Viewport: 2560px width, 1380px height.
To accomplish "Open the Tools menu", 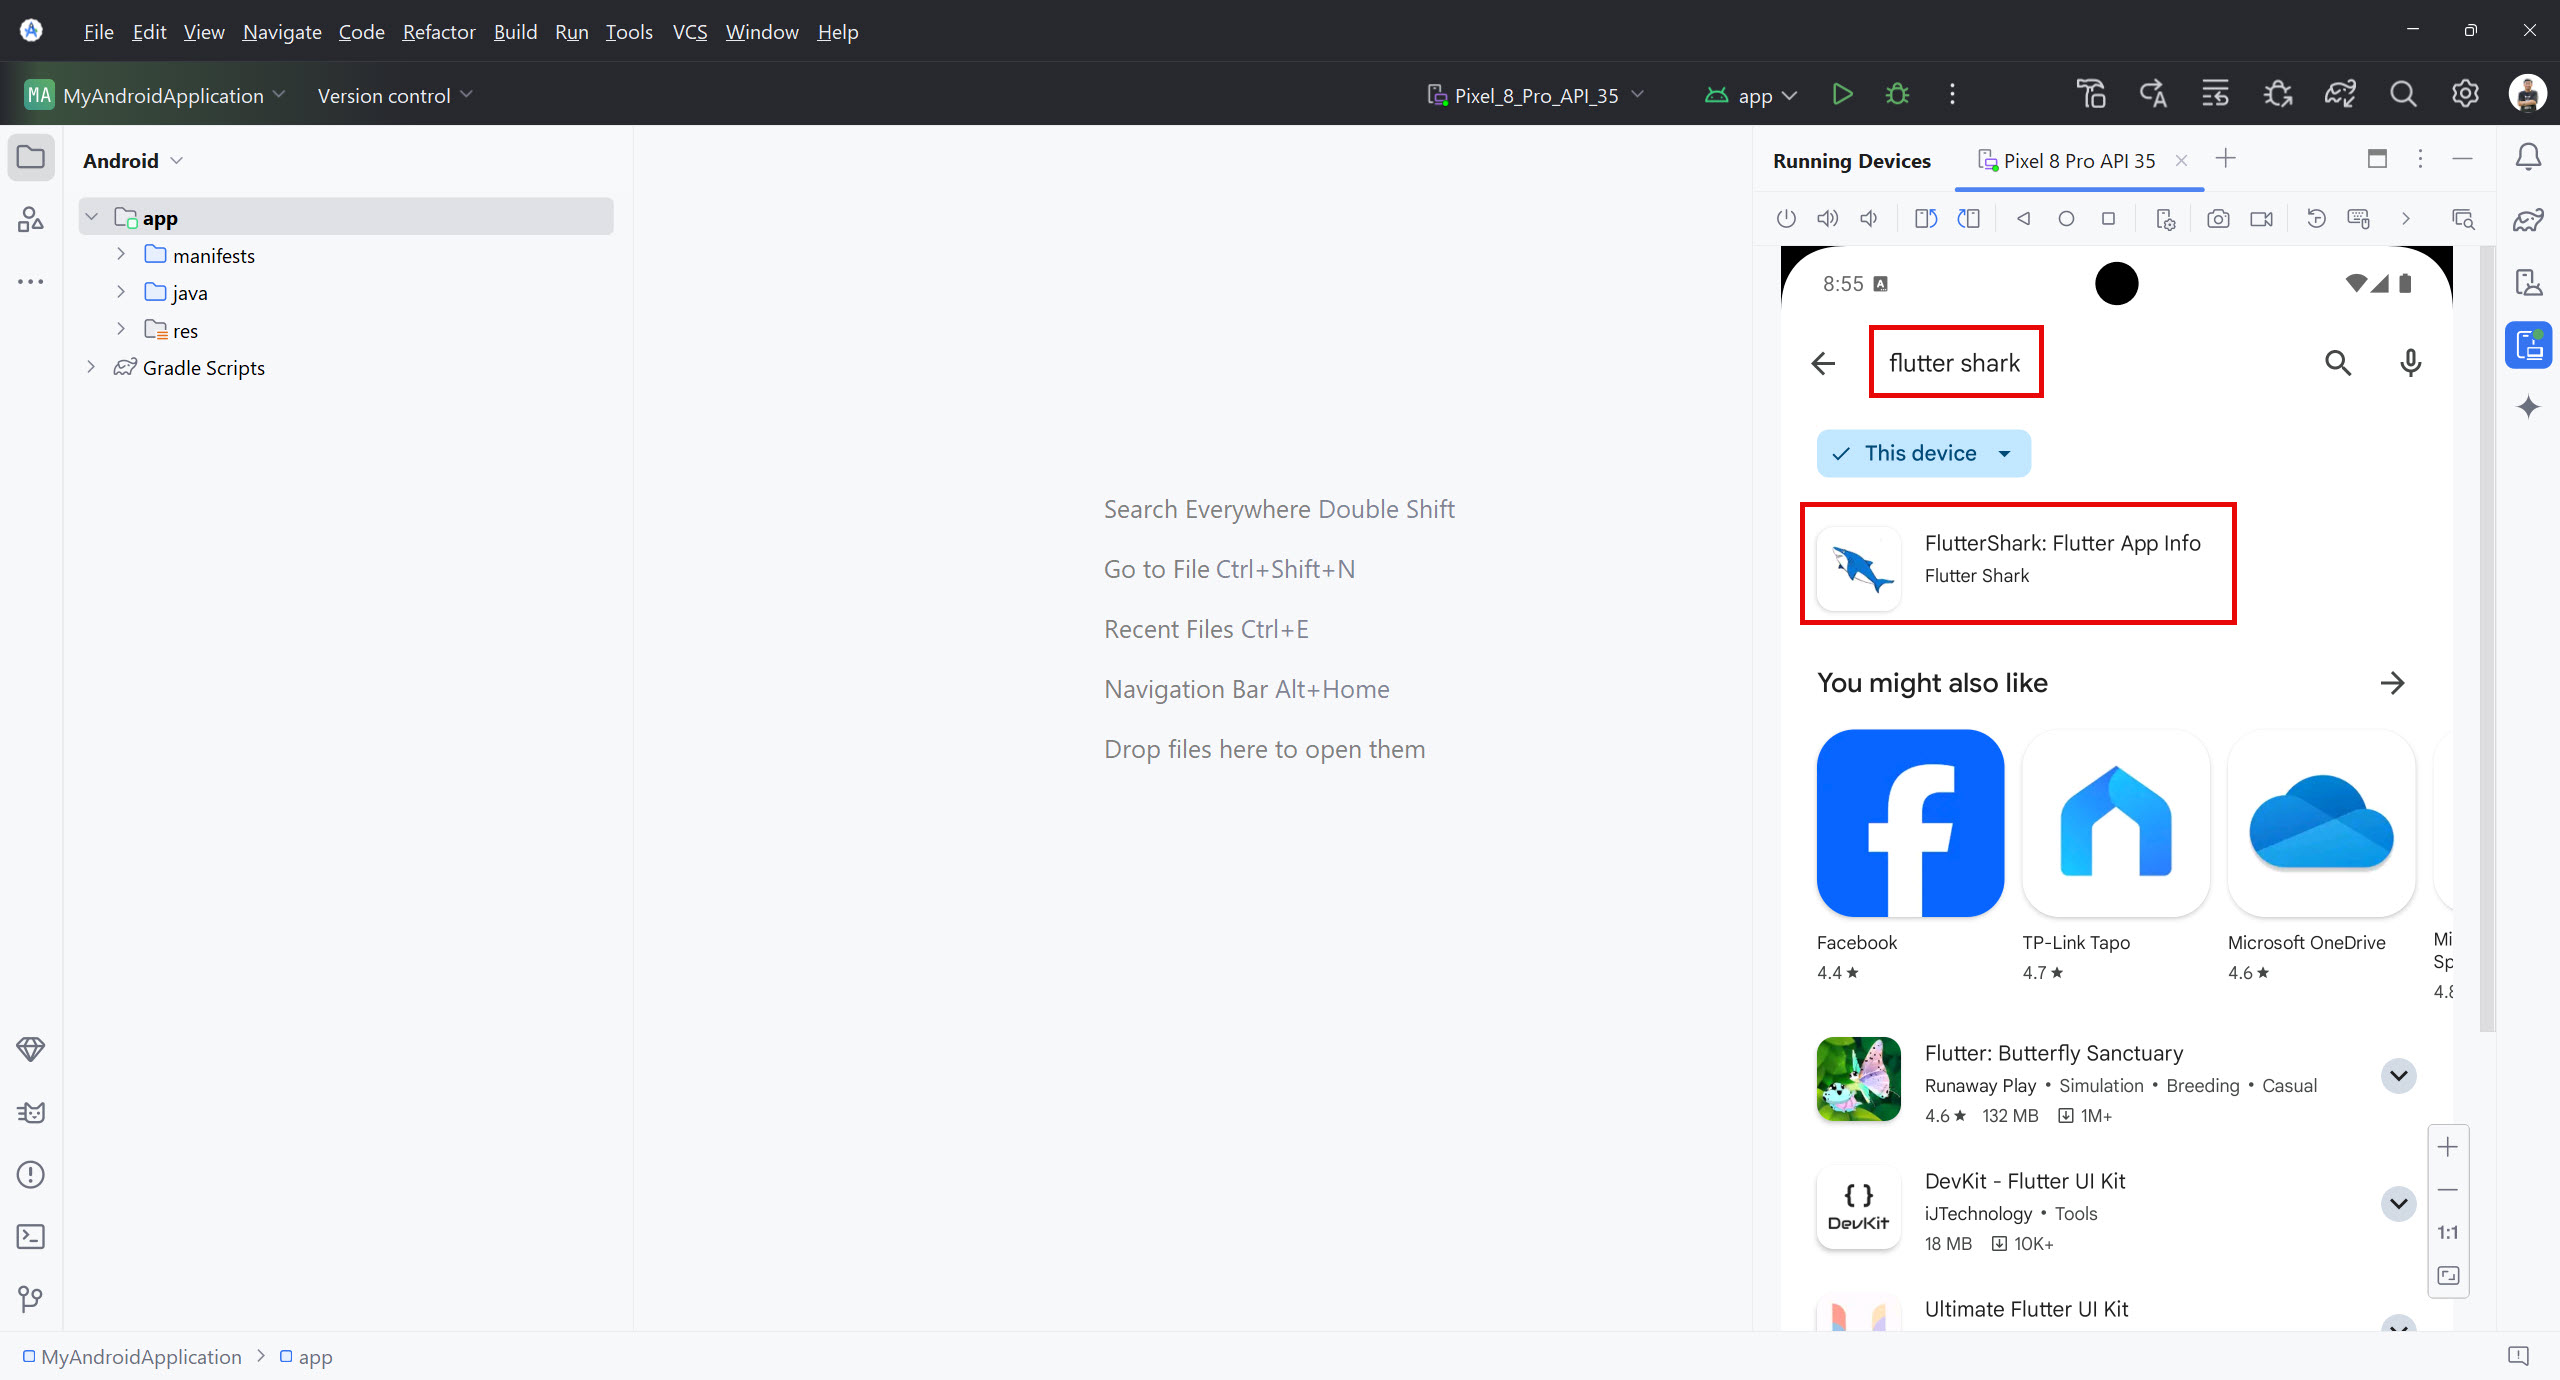I will [629, 32].
